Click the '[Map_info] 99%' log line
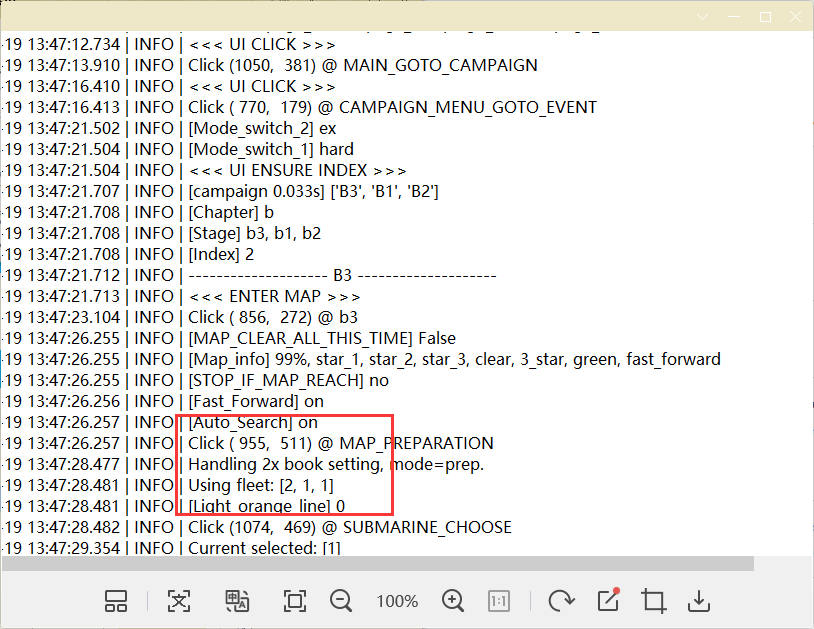 click(454, 359)
